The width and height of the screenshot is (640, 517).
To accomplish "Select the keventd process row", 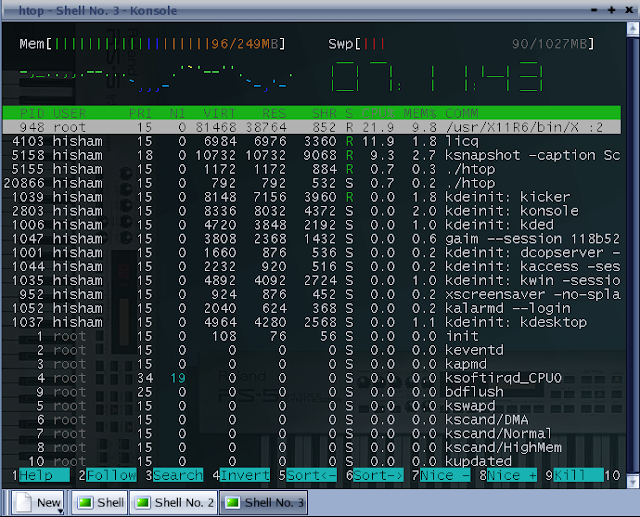I will (312, 350).
